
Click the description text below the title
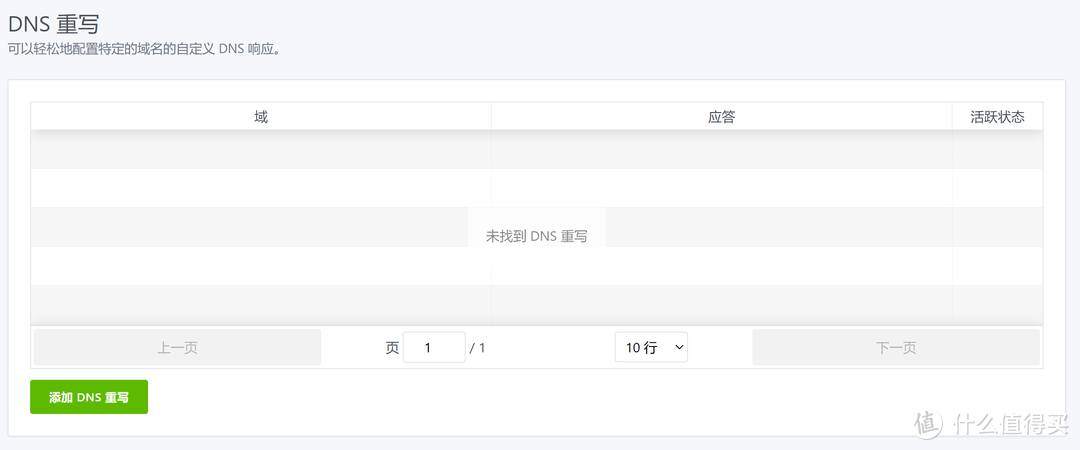[143, 48]
